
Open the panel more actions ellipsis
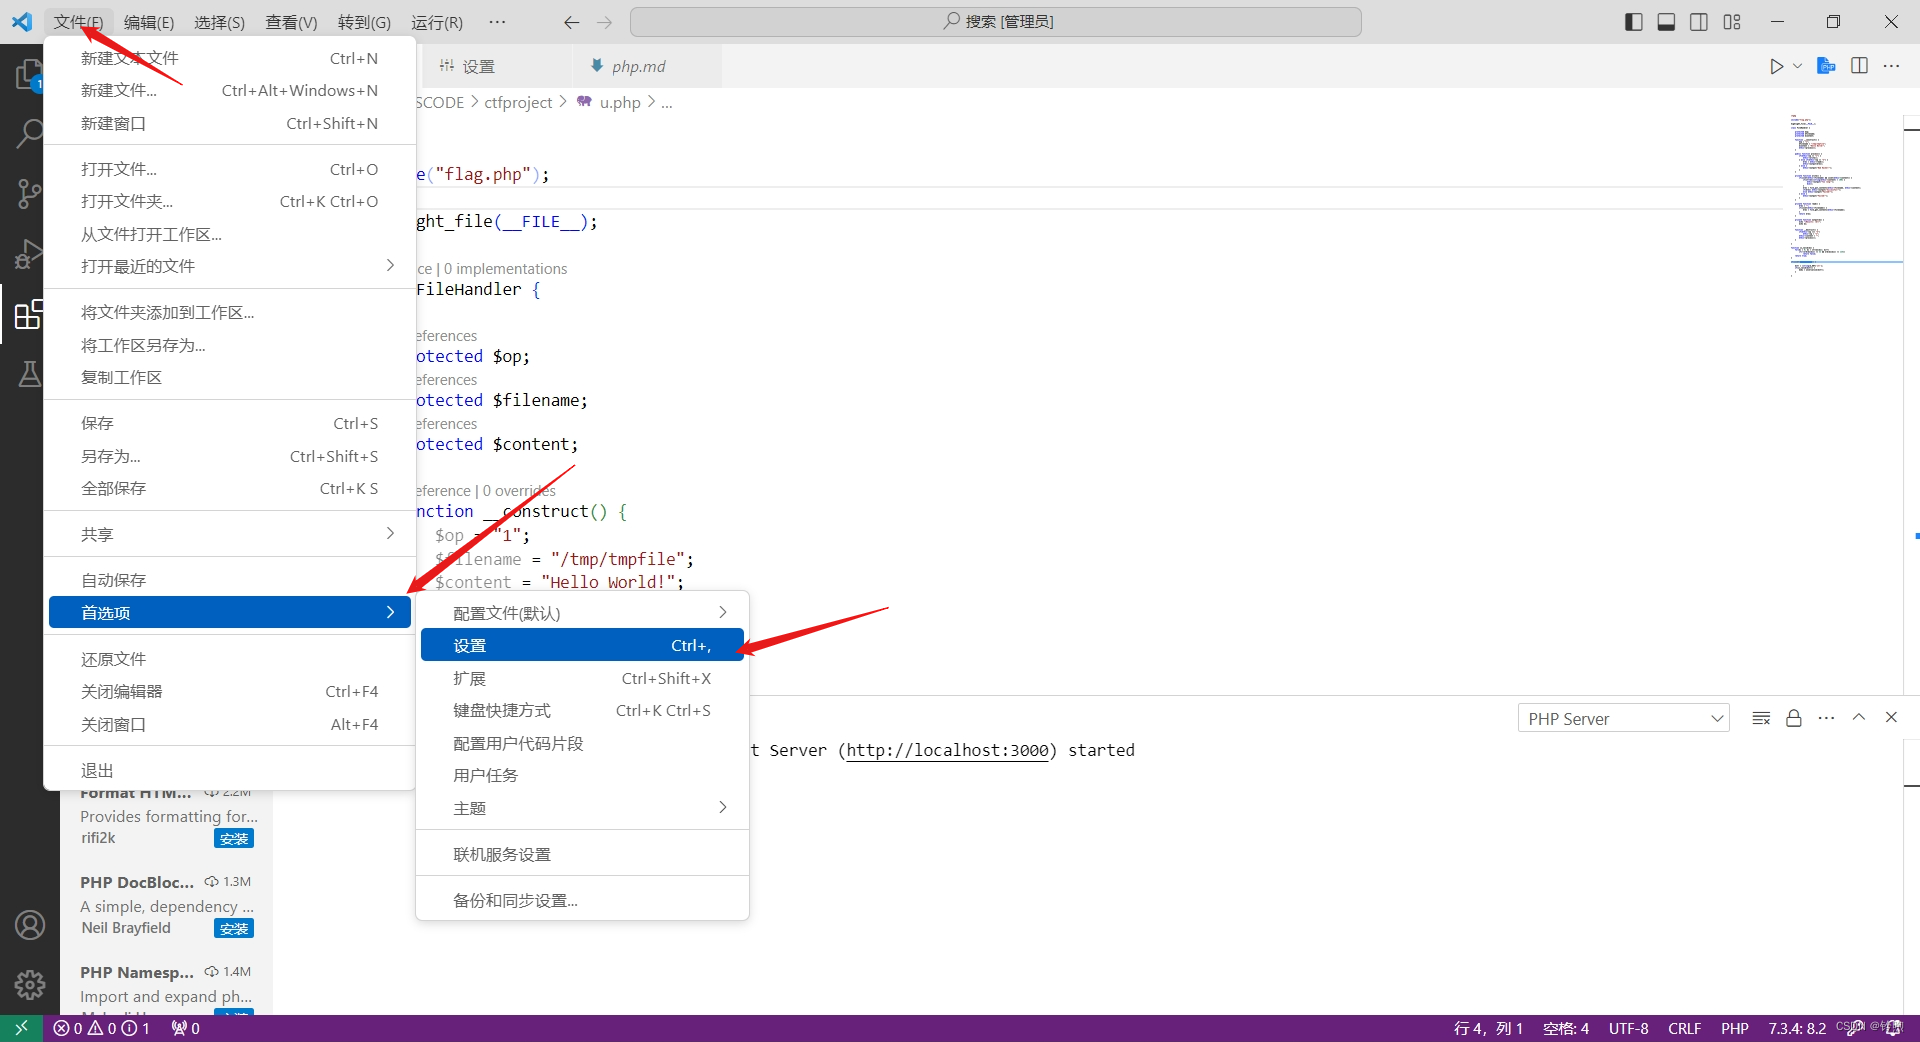coord(1826,718)
